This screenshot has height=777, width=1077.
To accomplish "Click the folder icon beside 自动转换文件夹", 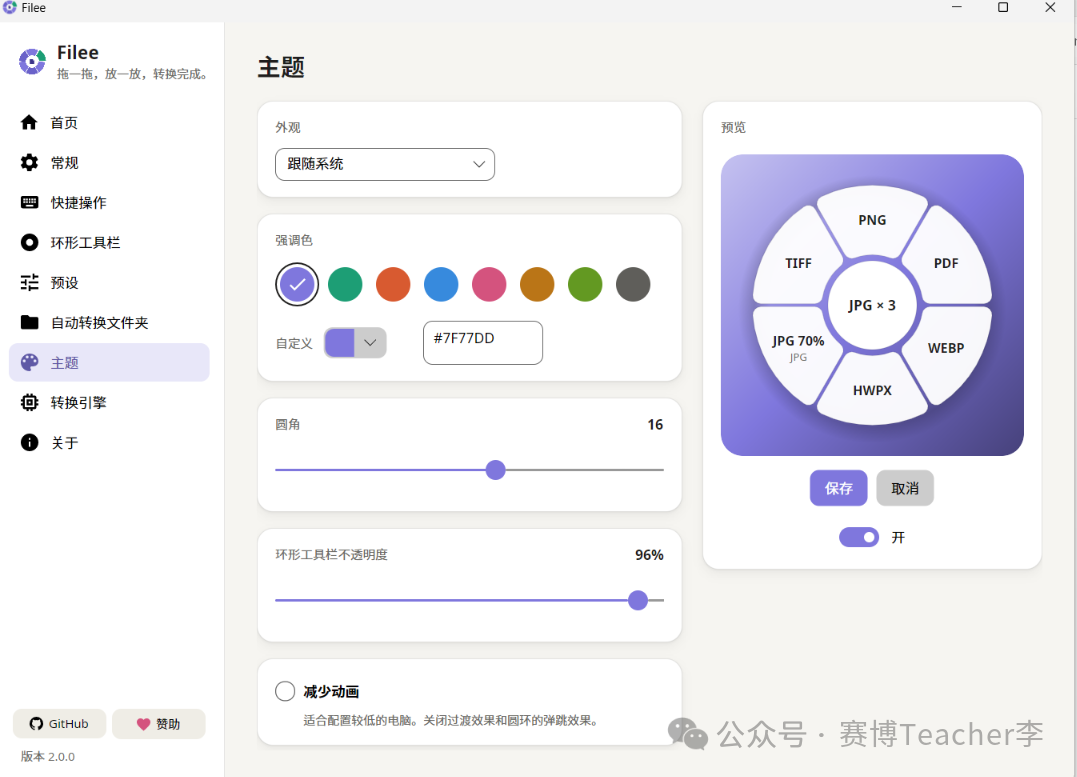I will pyautogui.click(x=29, y=322).
